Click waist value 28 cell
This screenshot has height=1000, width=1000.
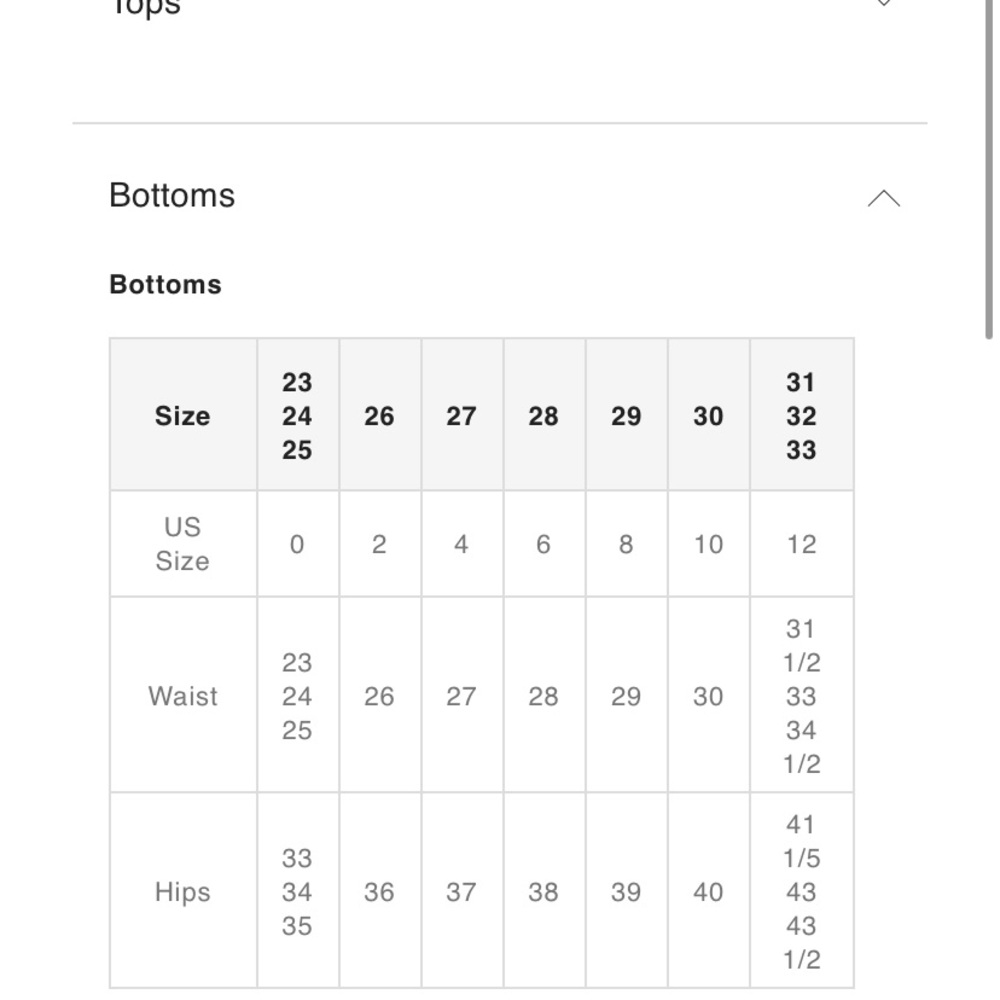point(544,696)
